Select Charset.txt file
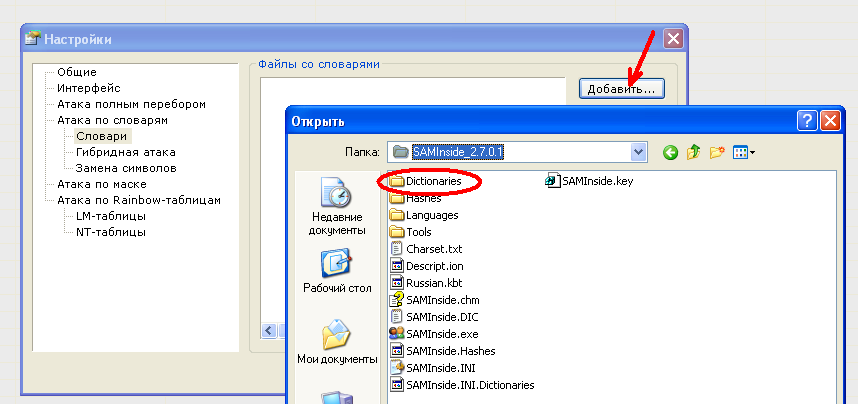Viewport: 858px width, 404px height. point(426,249)
